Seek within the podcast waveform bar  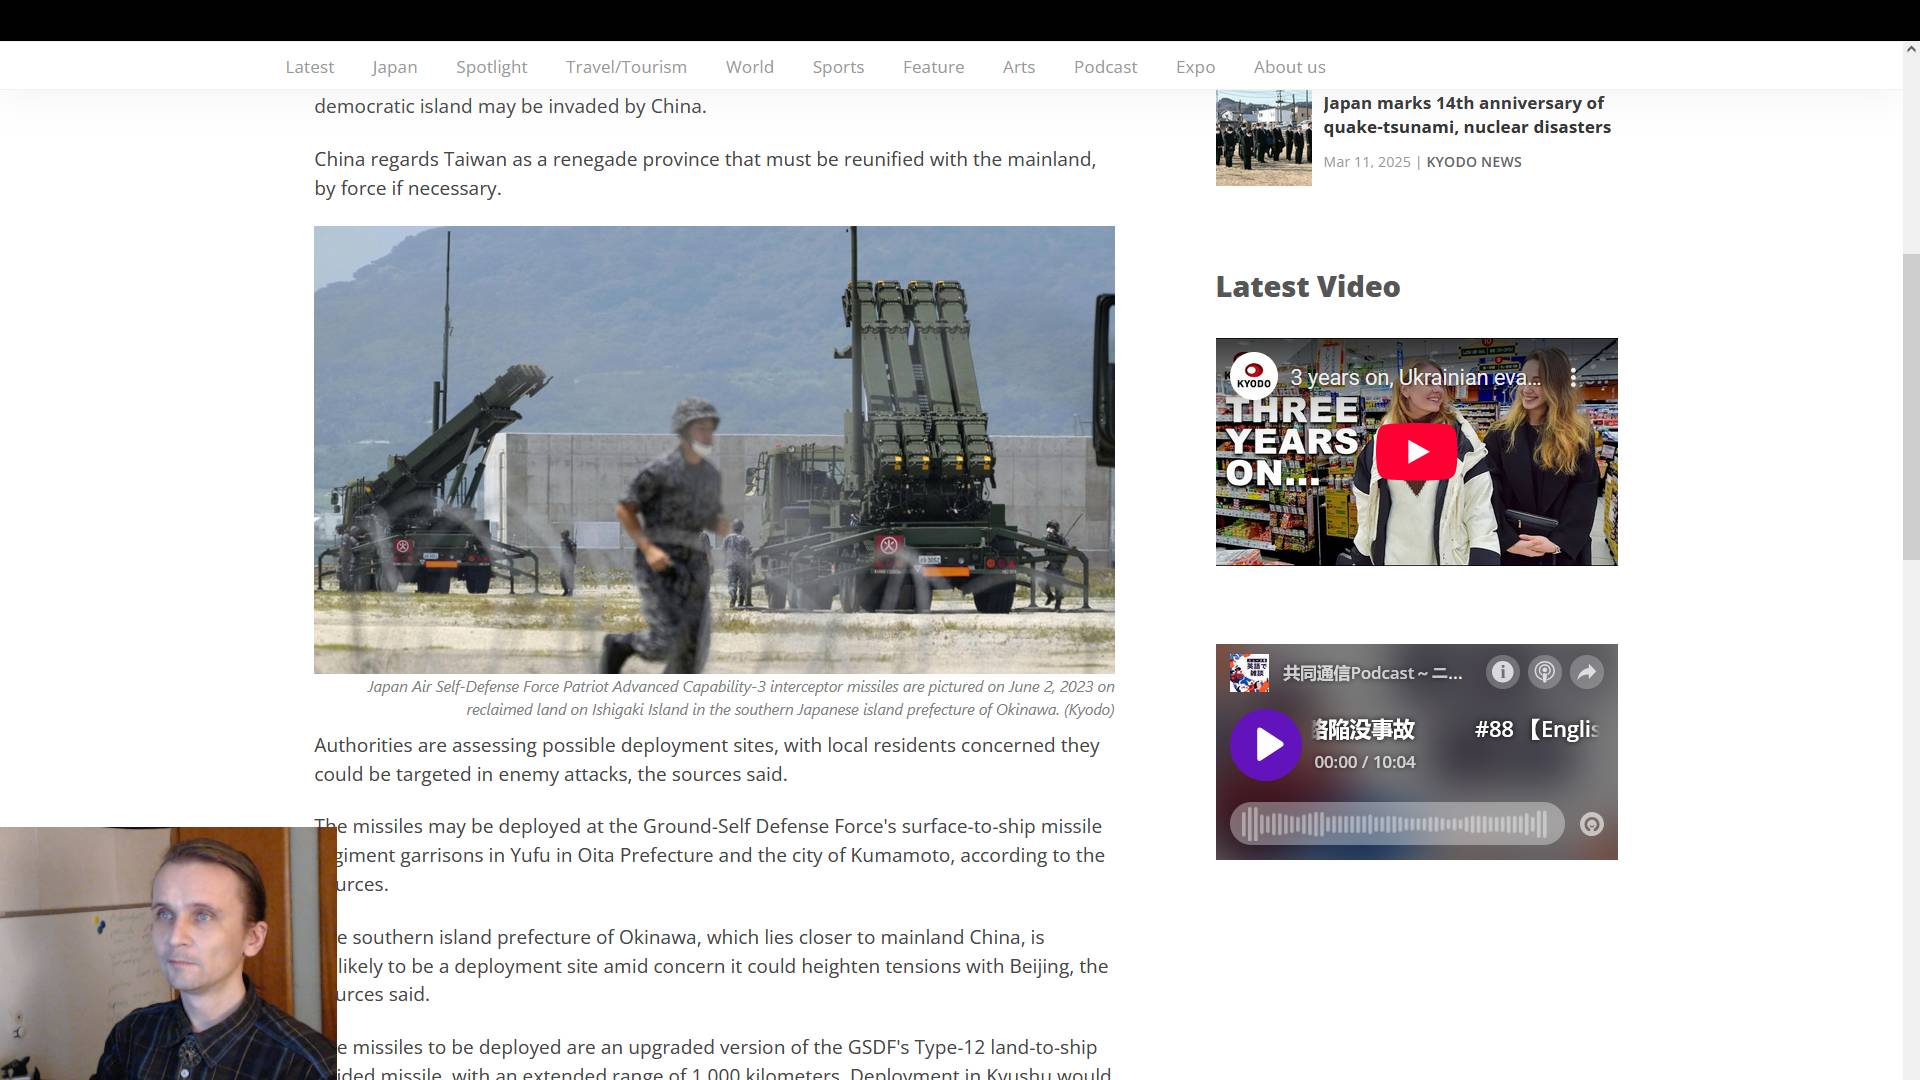click(x=1395, y=825)
